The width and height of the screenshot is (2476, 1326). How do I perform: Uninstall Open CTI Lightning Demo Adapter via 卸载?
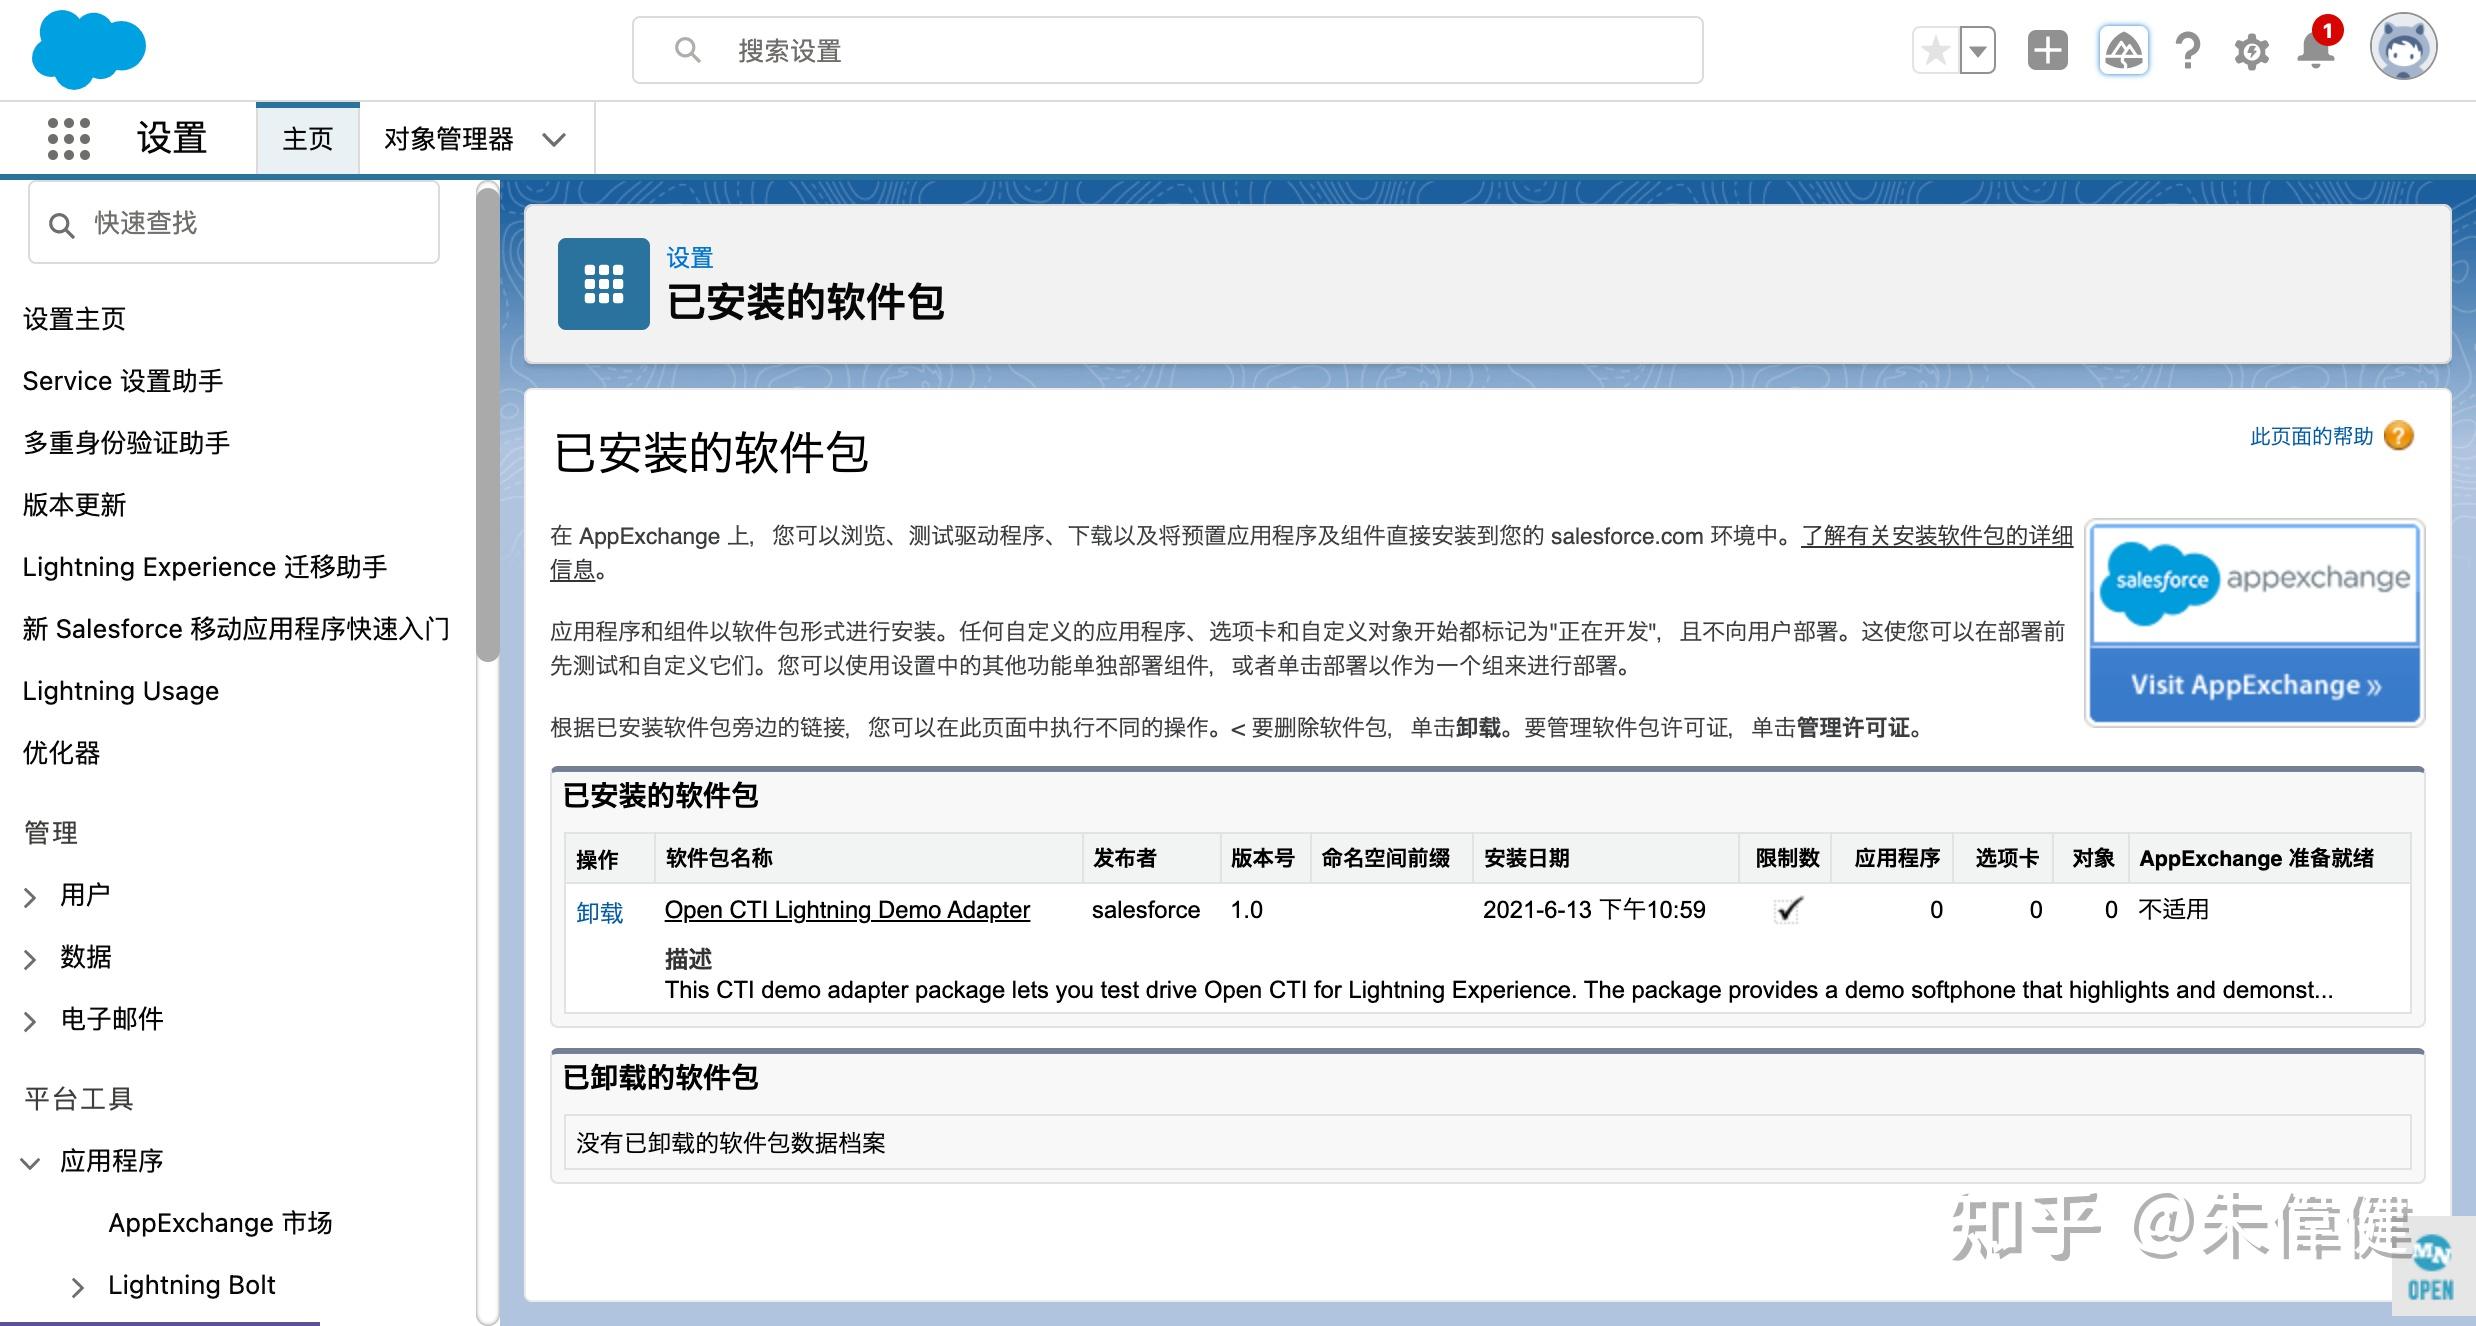(x=598, y=911)
